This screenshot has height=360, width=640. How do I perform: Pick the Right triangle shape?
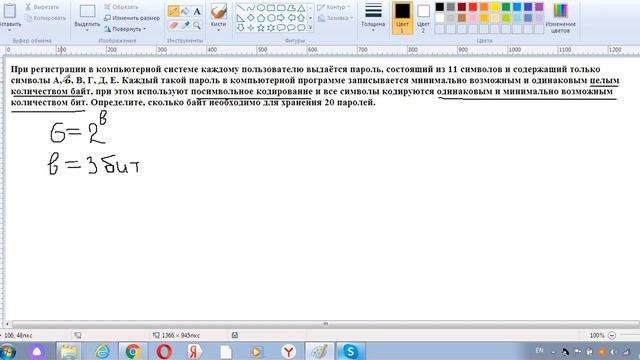[241, 18]
